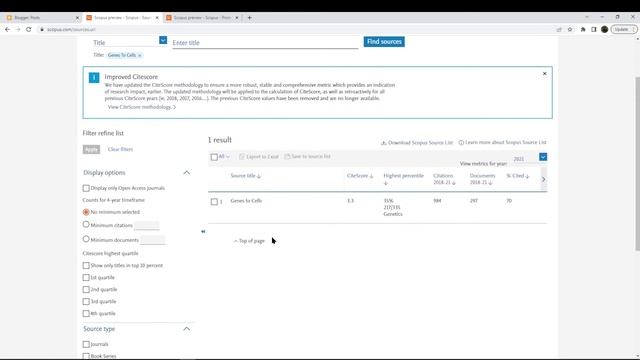Dismiss the Improved Citescore notice
This screenshot has height=360, width=640.
click(544, 73)
